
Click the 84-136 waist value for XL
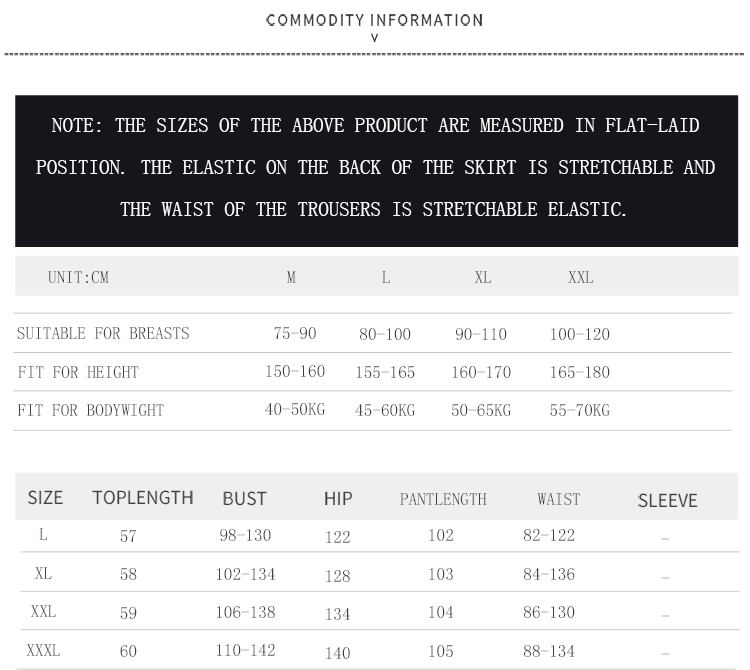549,574
